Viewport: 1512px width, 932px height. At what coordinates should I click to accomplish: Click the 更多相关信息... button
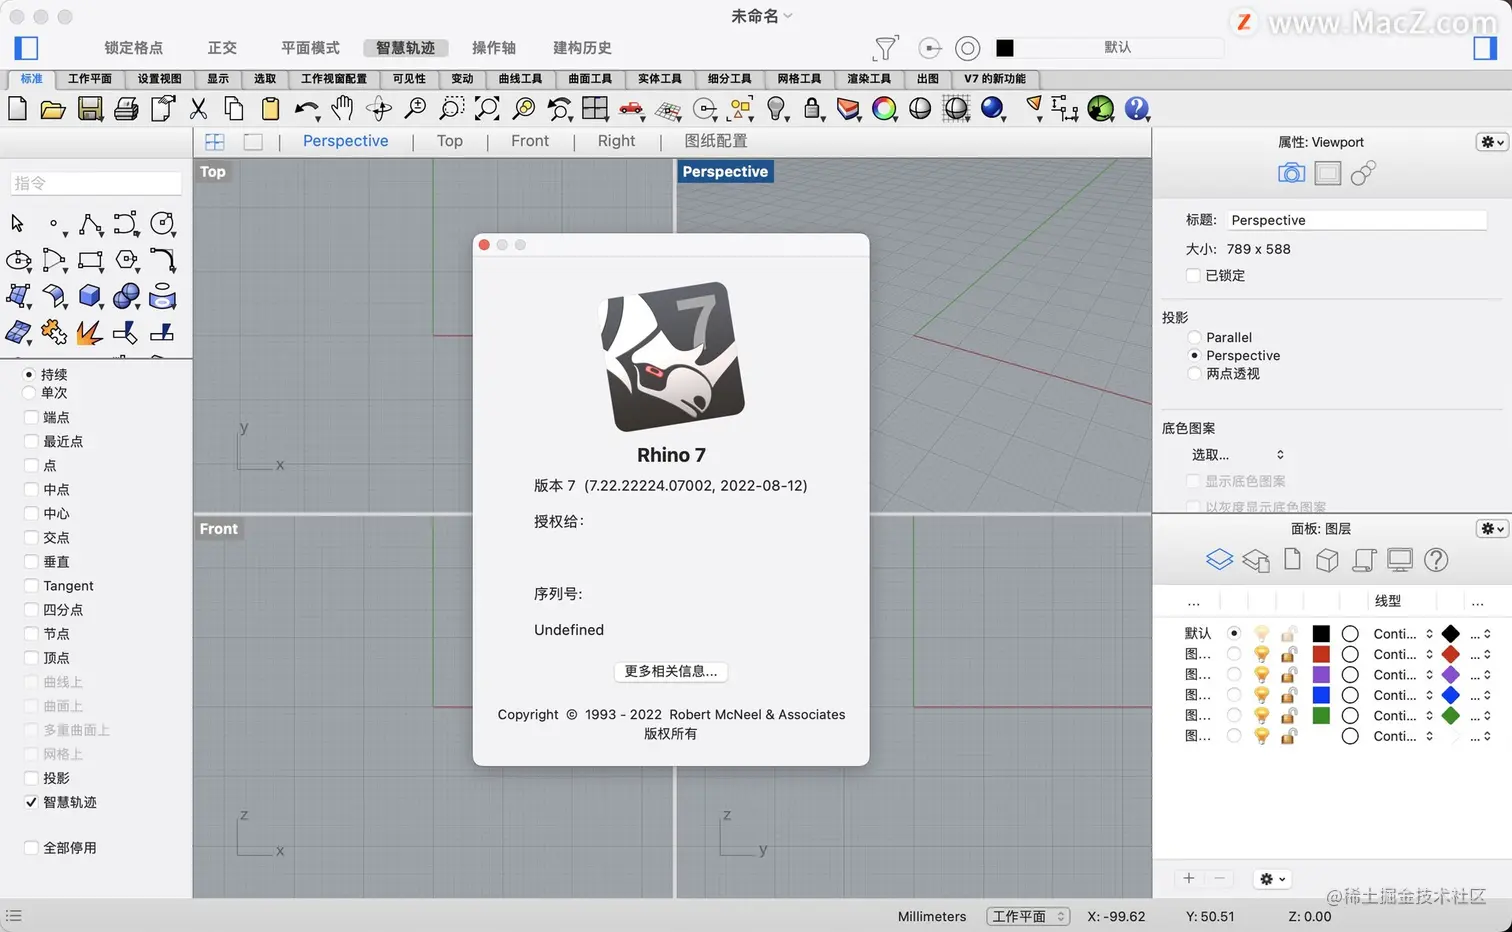(x=671, y=671)
